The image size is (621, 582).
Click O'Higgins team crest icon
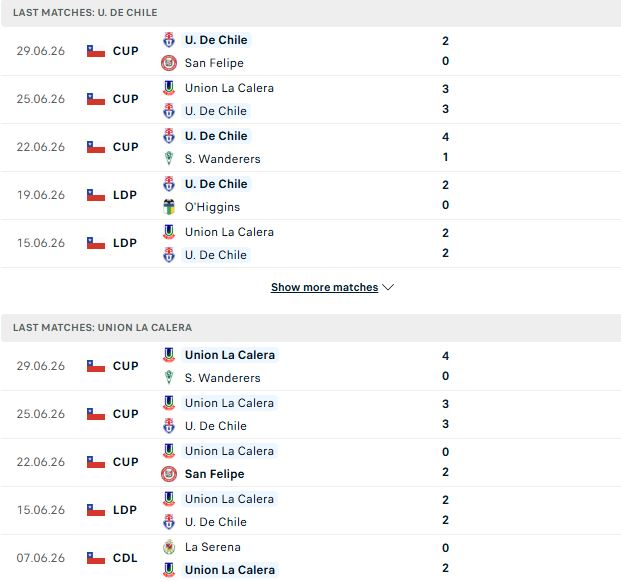pos(169,207)
